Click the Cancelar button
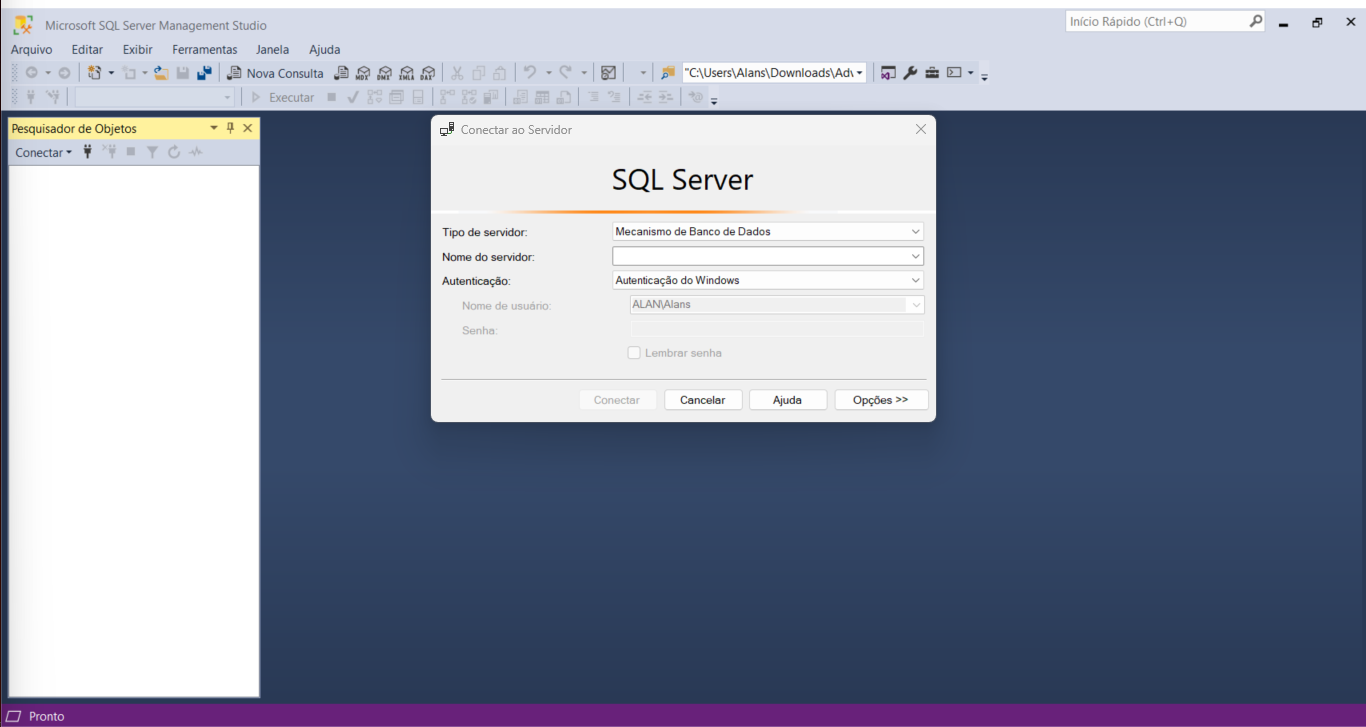 [x=703, y=400]
